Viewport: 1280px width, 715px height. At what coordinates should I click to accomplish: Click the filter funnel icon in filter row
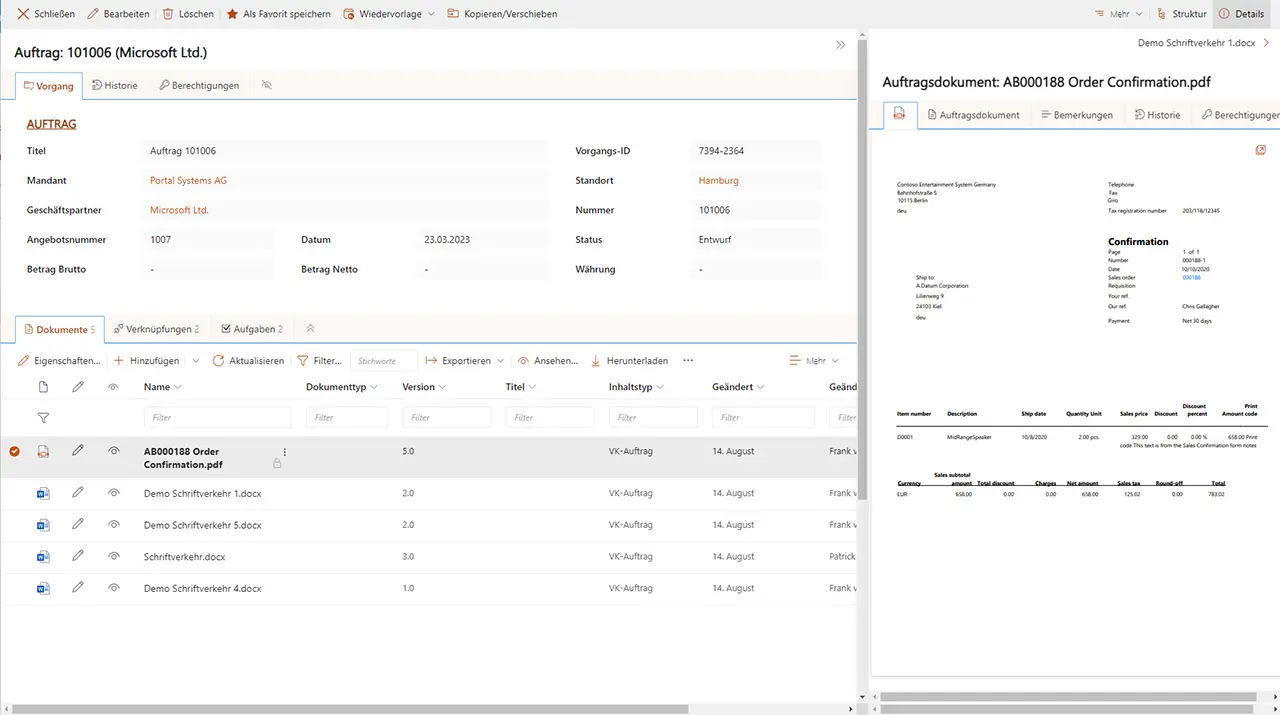coord(43,418)
